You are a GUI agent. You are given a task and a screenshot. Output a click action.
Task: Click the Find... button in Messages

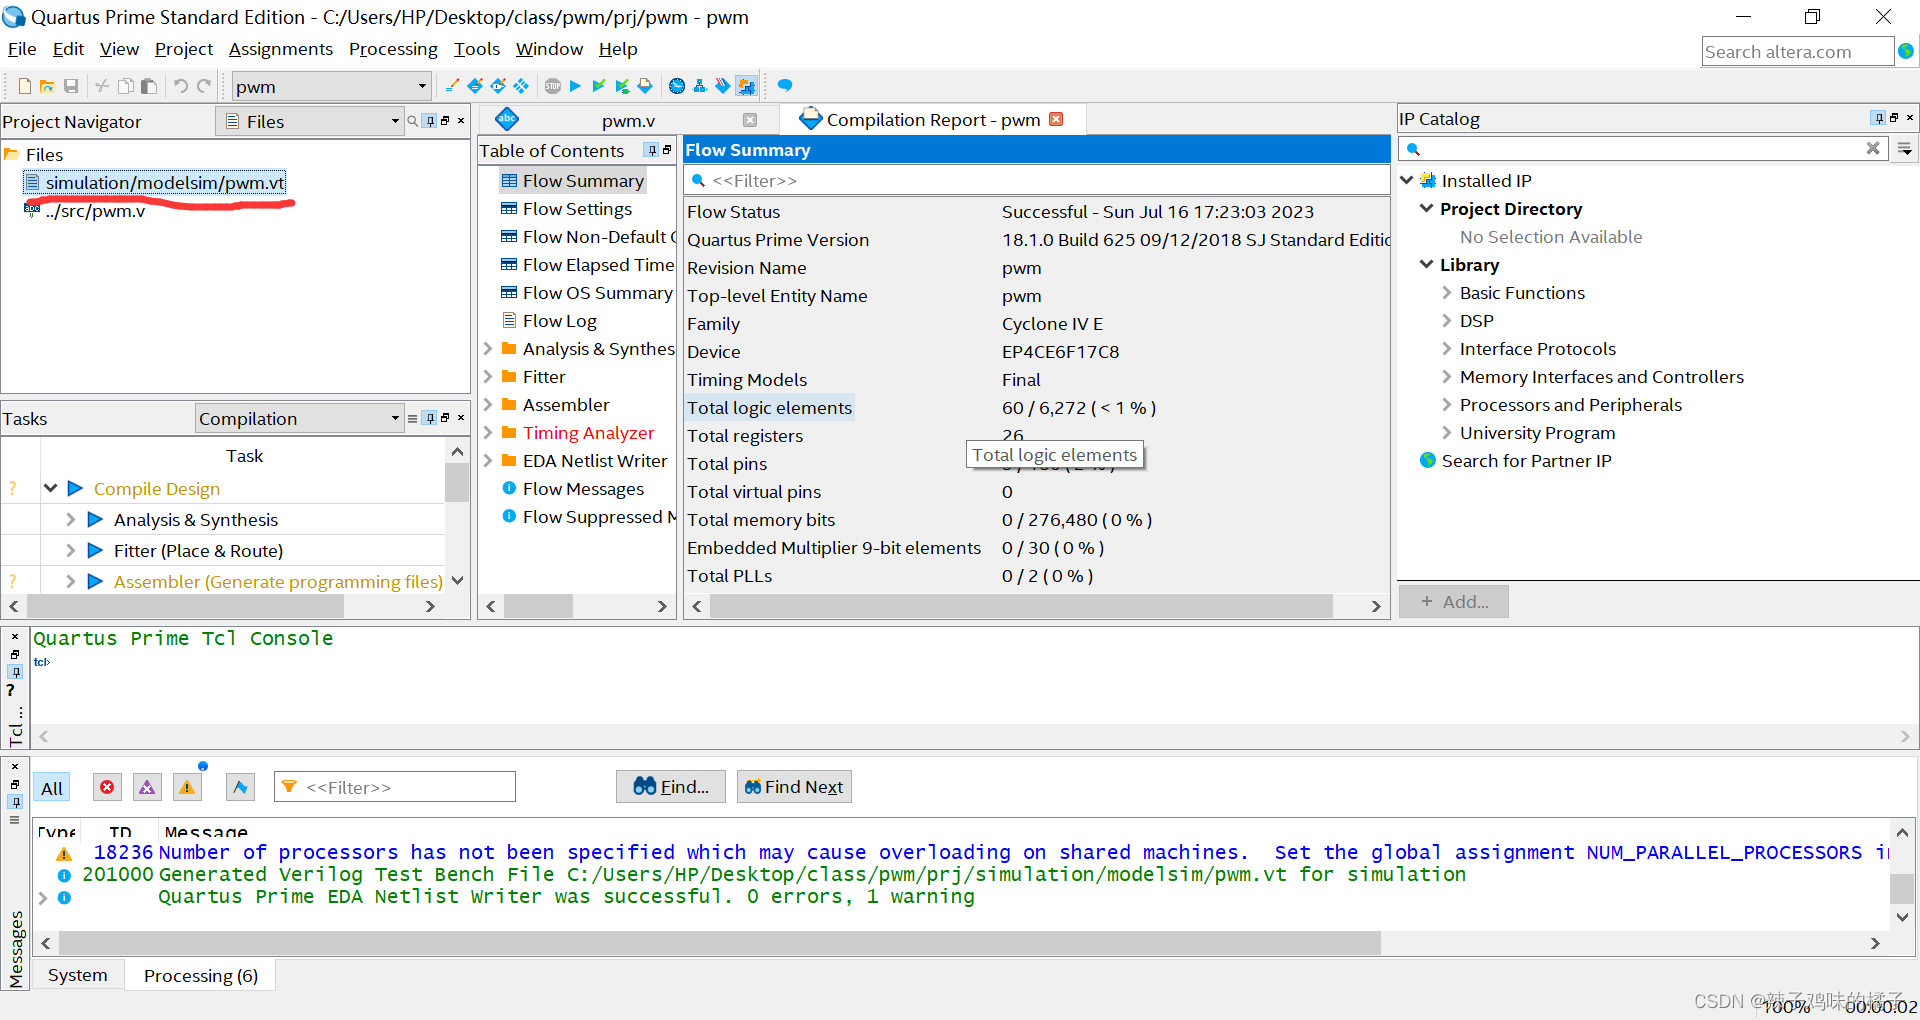click(671, 787)
